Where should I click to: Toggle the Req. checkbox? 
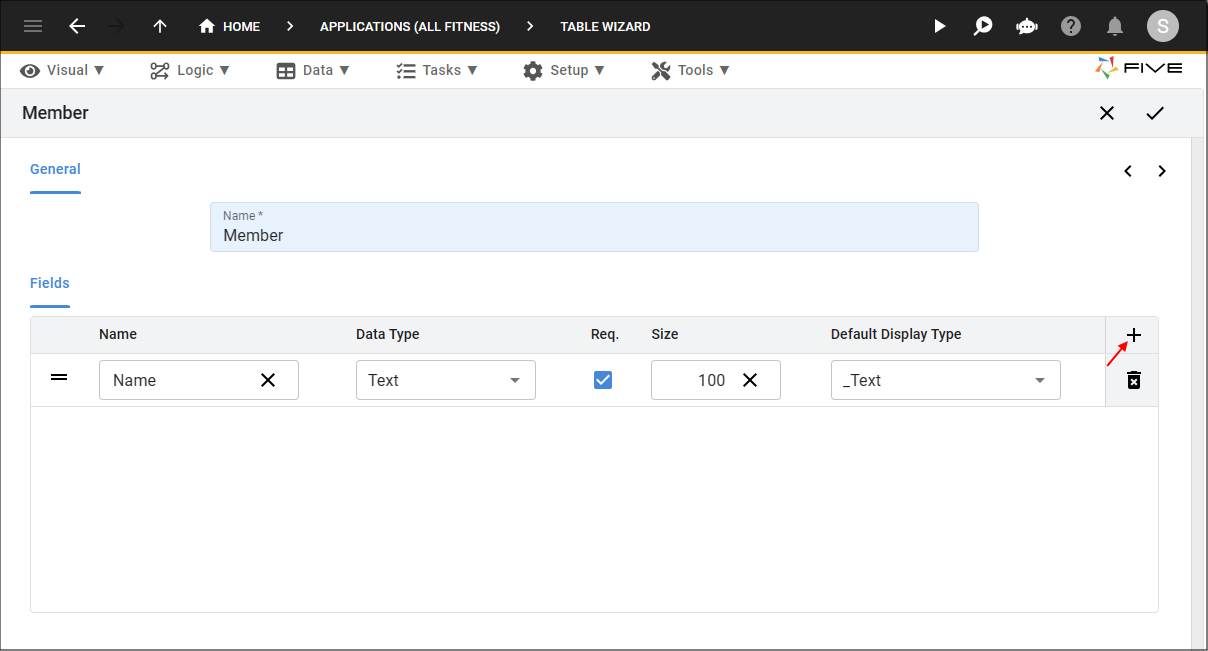(603, 380)
